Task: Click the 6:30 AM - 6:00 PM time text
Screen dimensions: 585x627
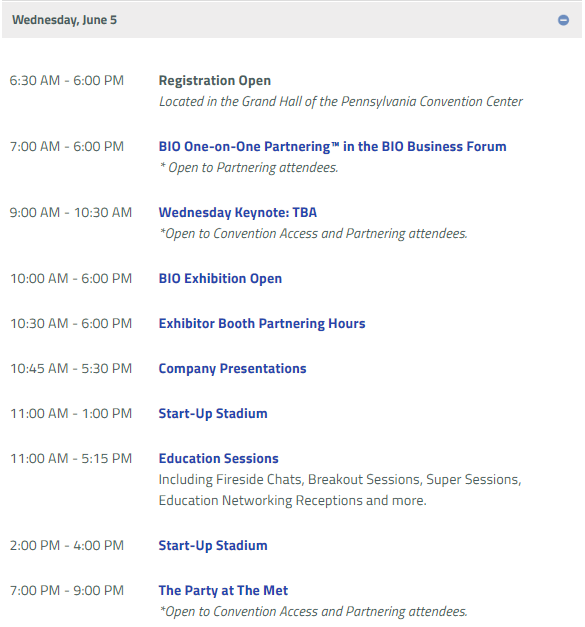Action: [x=67, y=81]
